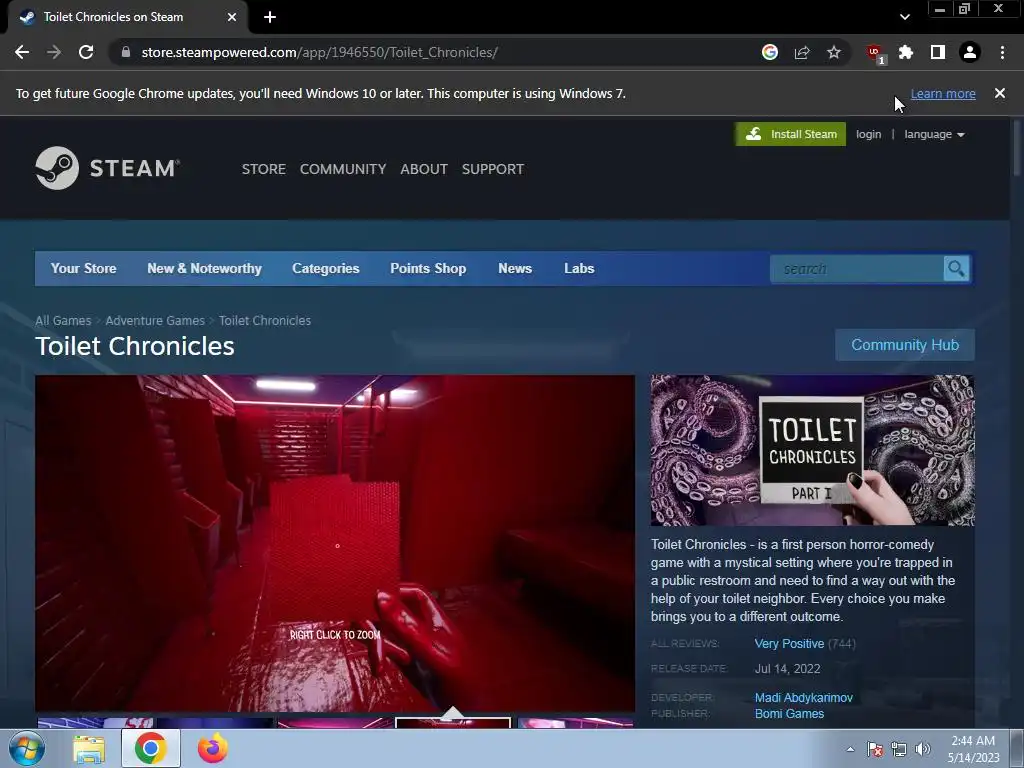This screenshot has width=1024, height=768.
Task: Click the Very Positive reviews link
Action: [789, 644]
